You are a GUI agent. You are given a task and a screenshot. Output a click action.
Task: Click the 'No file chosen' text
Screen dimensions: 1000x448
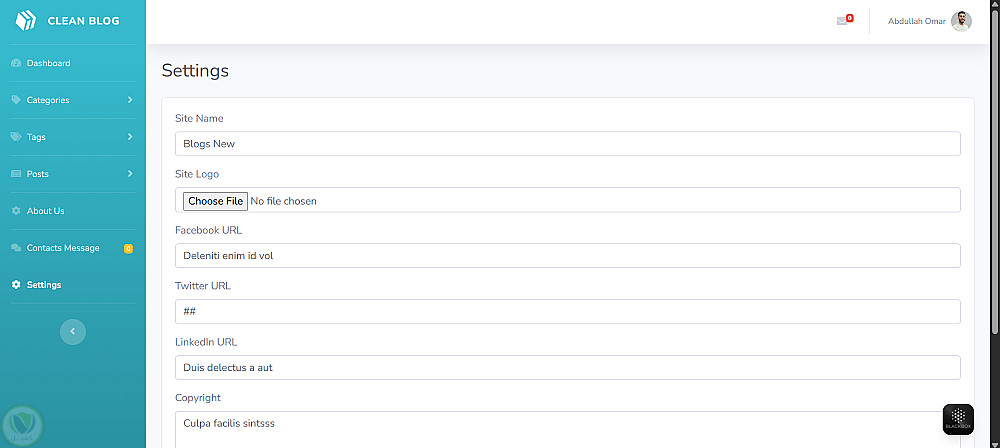coord(283,201)
